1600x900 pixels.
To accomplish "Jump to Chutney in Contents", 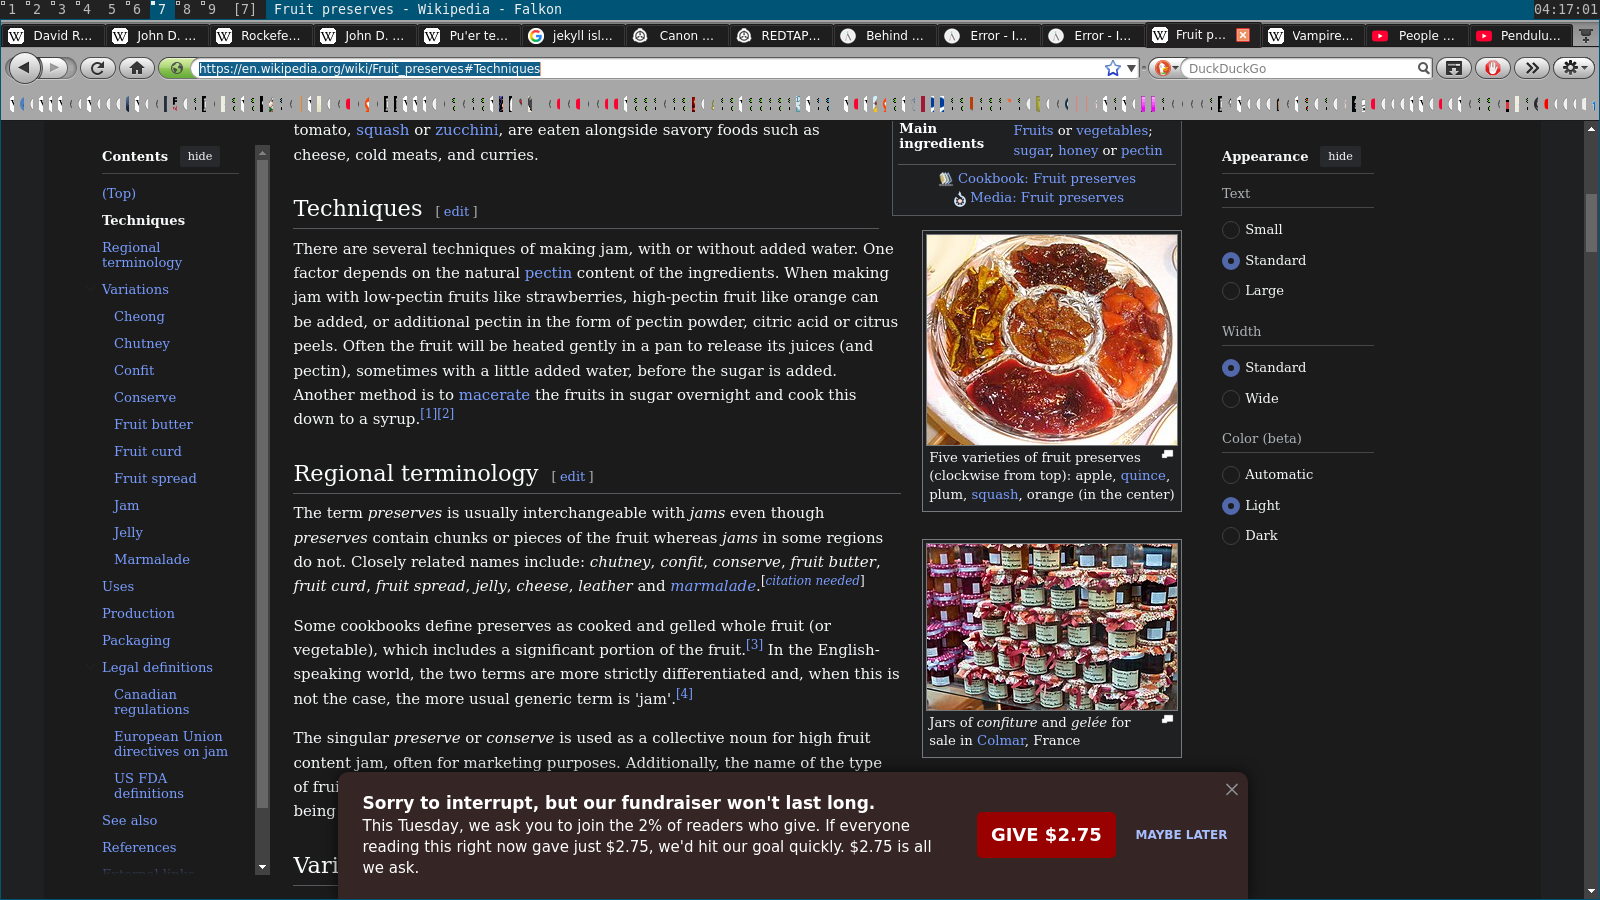I will [x=142, y=344].
